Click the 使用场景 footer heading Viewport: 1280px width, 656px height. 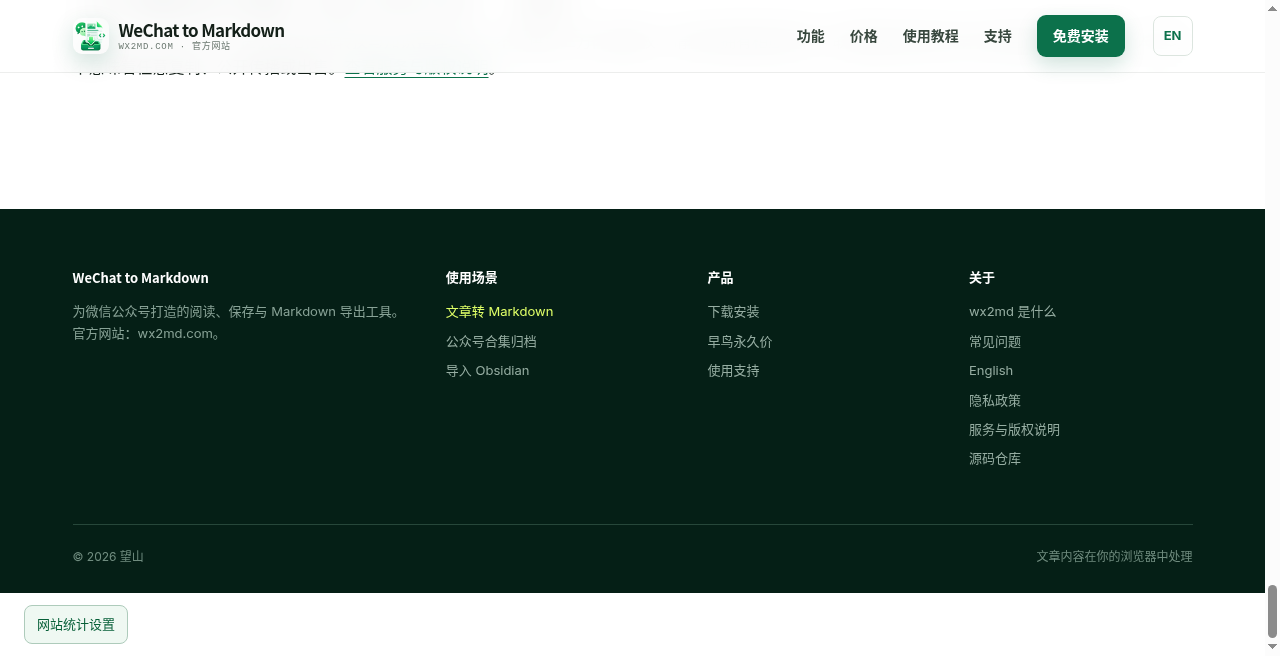tap(472, 278)
